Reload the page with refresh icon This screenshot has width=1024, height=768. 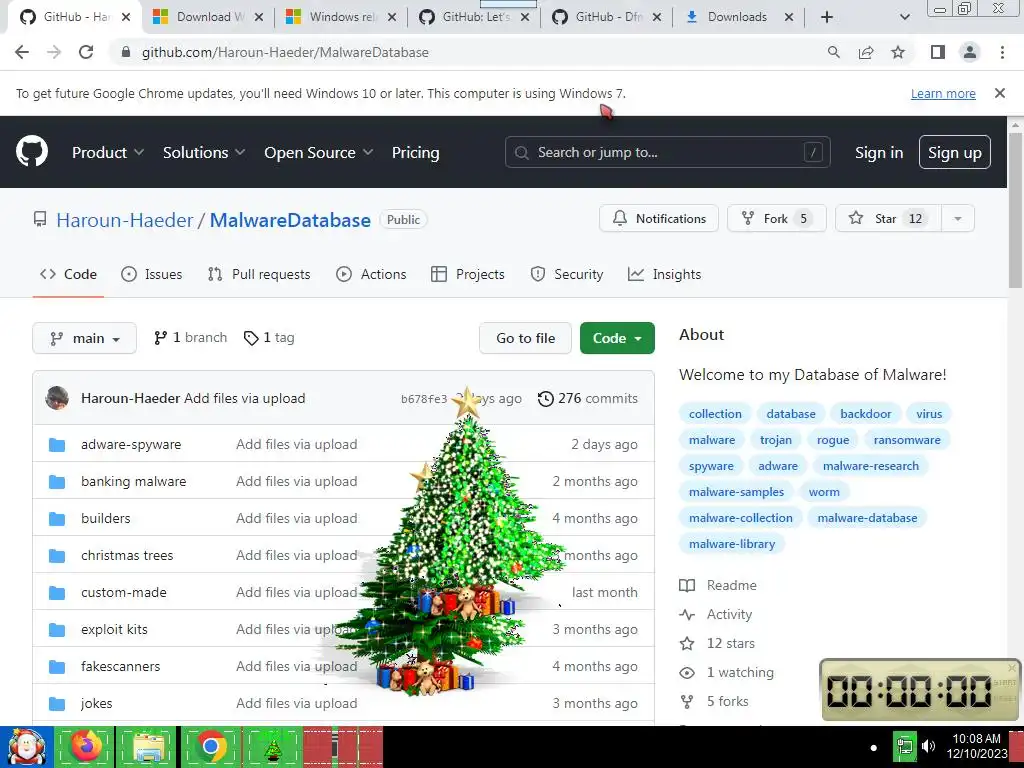[86, 52]
